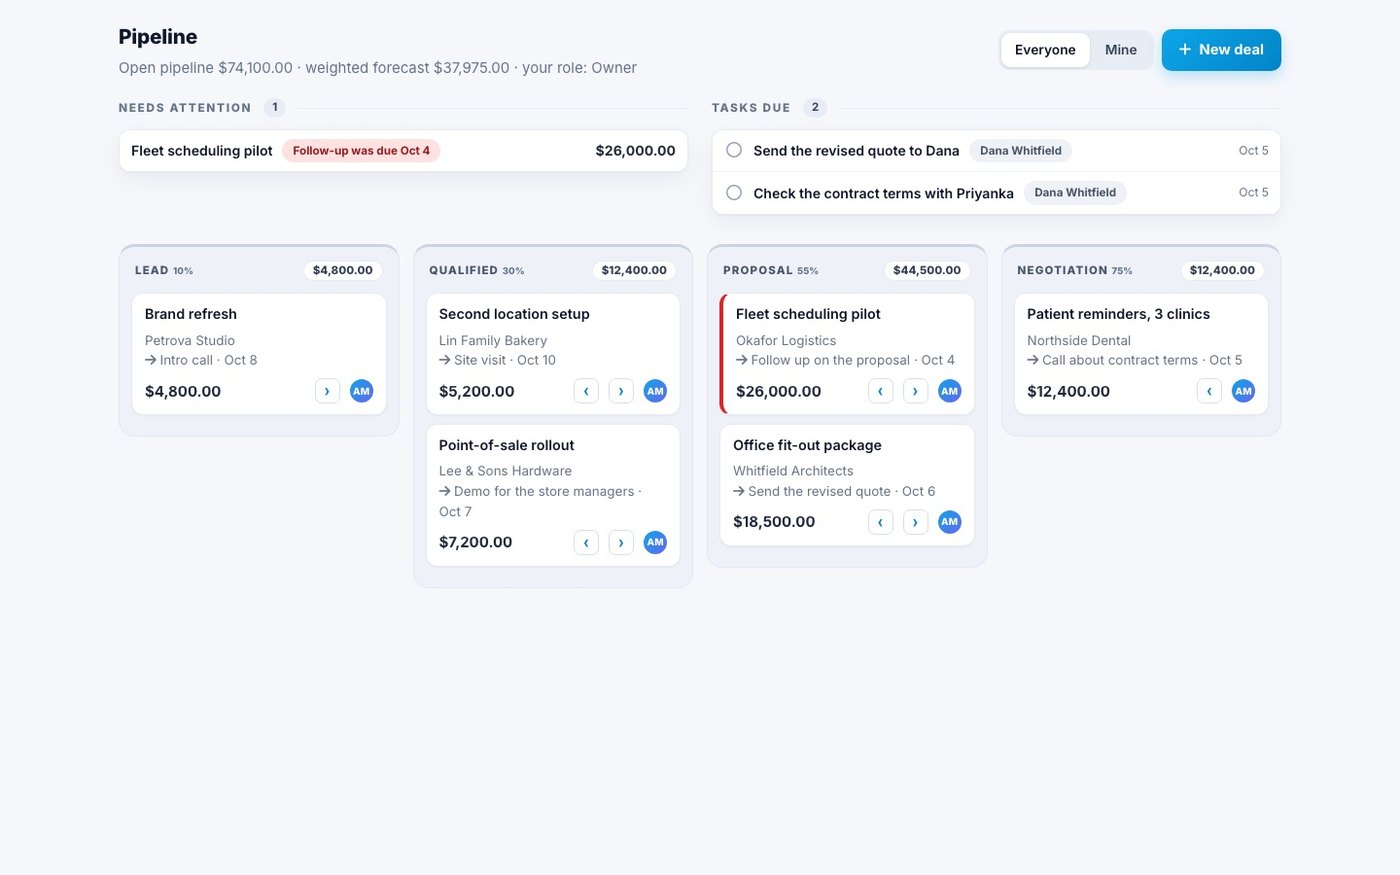Open the Second location setup deal
This screenshot has width=1400, height=875.
pos(553,354)
